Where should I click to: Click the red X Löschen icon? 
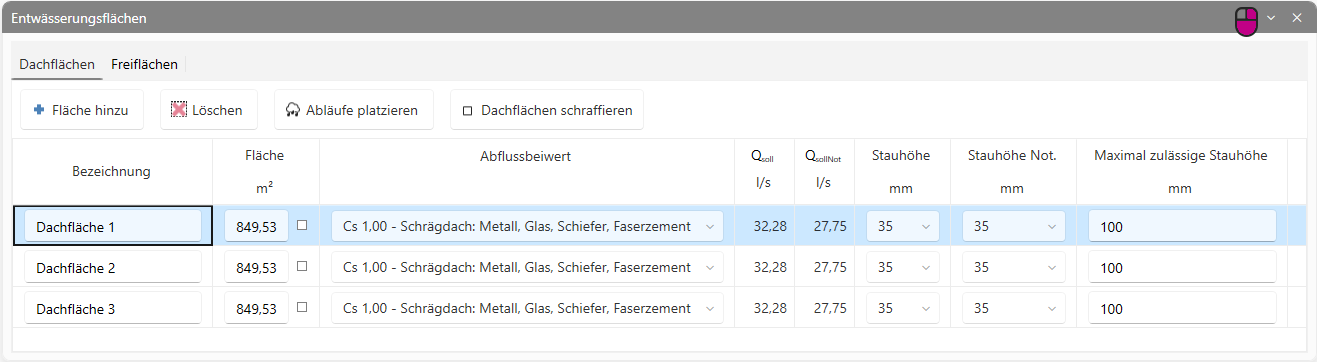[x=179, y=110]
